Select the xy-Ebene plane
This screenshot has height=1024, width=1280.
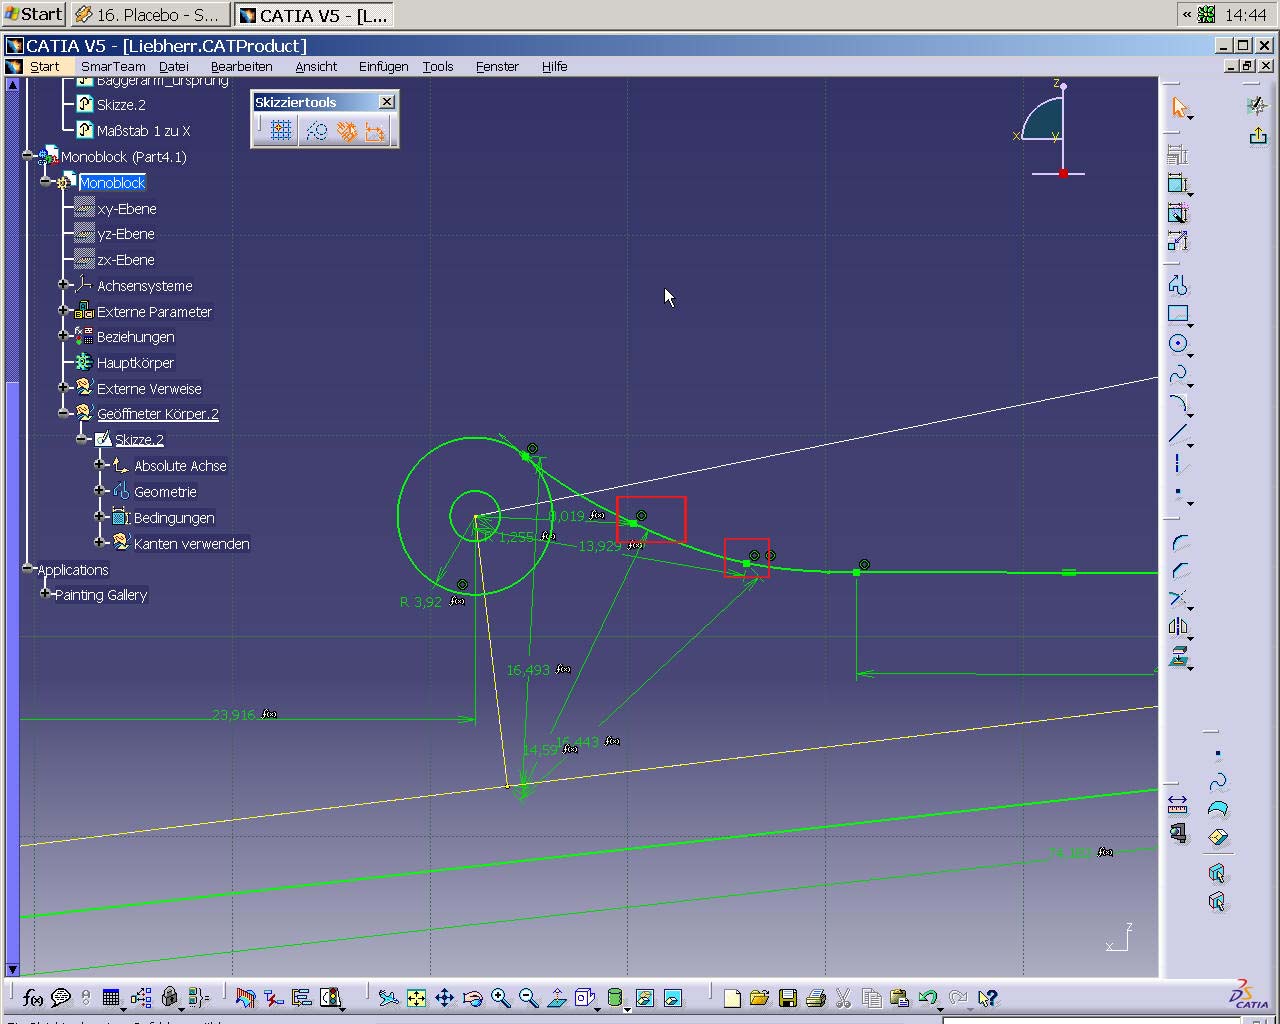click(x=126, y=208)
